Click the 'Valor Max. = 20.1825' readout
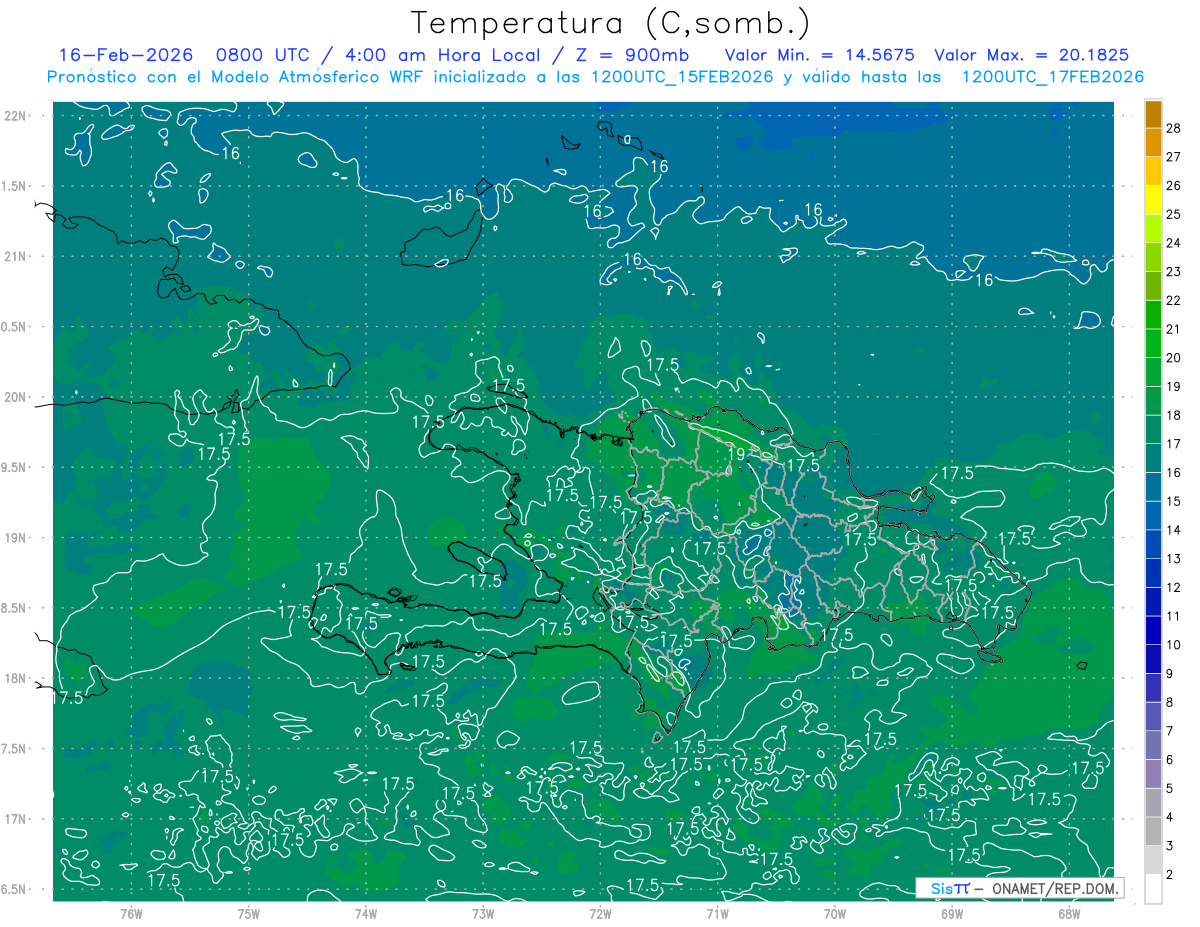Image resolution: width=1200 pixels, height=927 pixels. point(1032,55)
